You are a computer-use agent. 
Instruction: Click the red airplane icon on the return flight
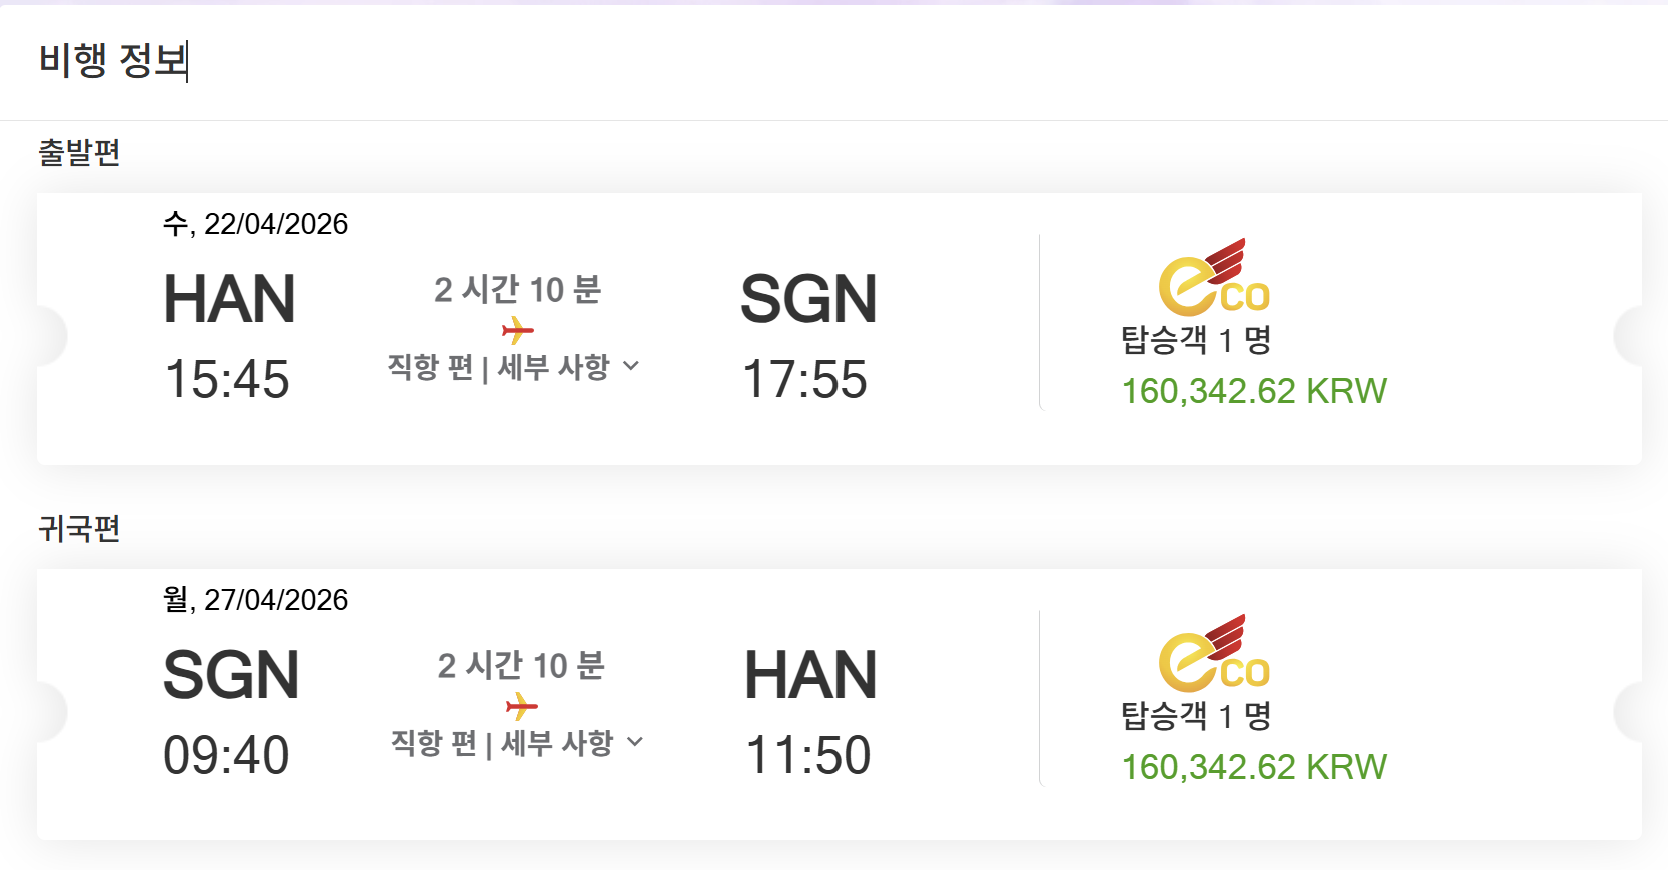click(521, 707)
